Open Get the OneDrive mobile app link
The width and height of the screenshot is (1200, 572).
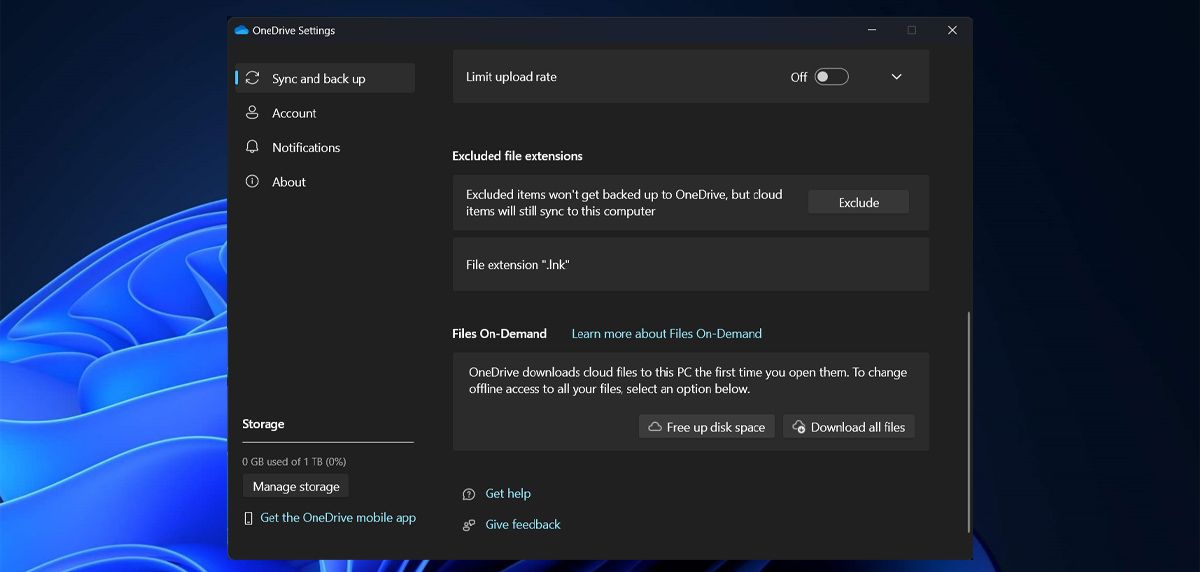pos(338,518)
